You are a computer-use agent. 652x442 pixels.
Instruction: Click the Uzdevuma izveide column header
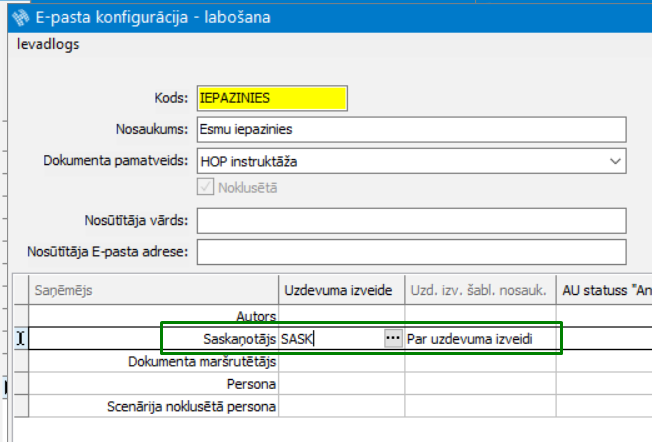pos(341,290)
